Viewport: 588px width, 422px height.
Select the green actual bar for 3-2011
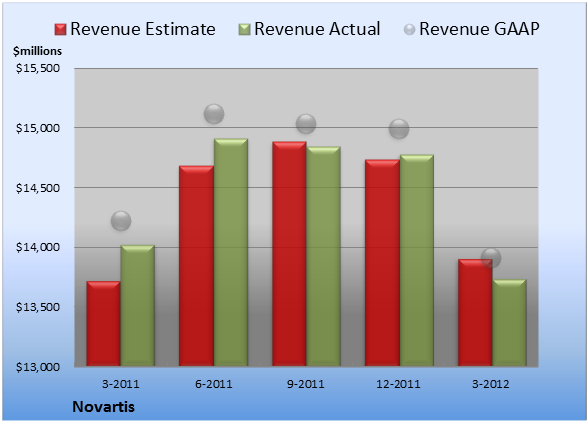click(138, 305)
